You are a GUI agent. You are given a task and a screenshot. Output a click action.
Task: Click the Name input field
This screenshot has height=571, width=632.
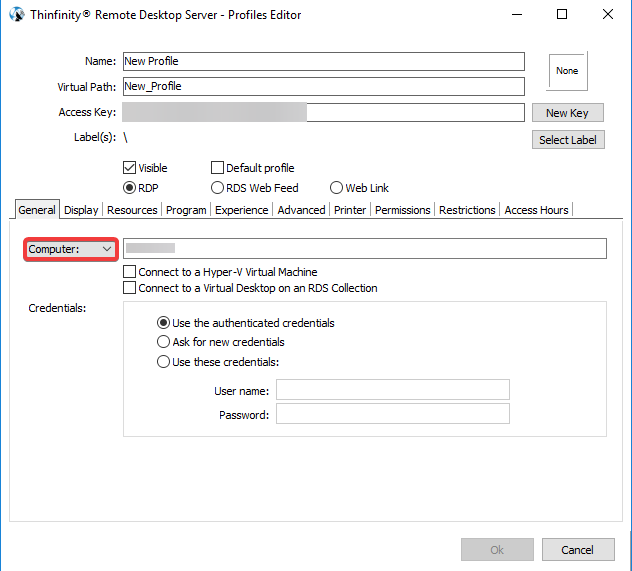point(324,61)
